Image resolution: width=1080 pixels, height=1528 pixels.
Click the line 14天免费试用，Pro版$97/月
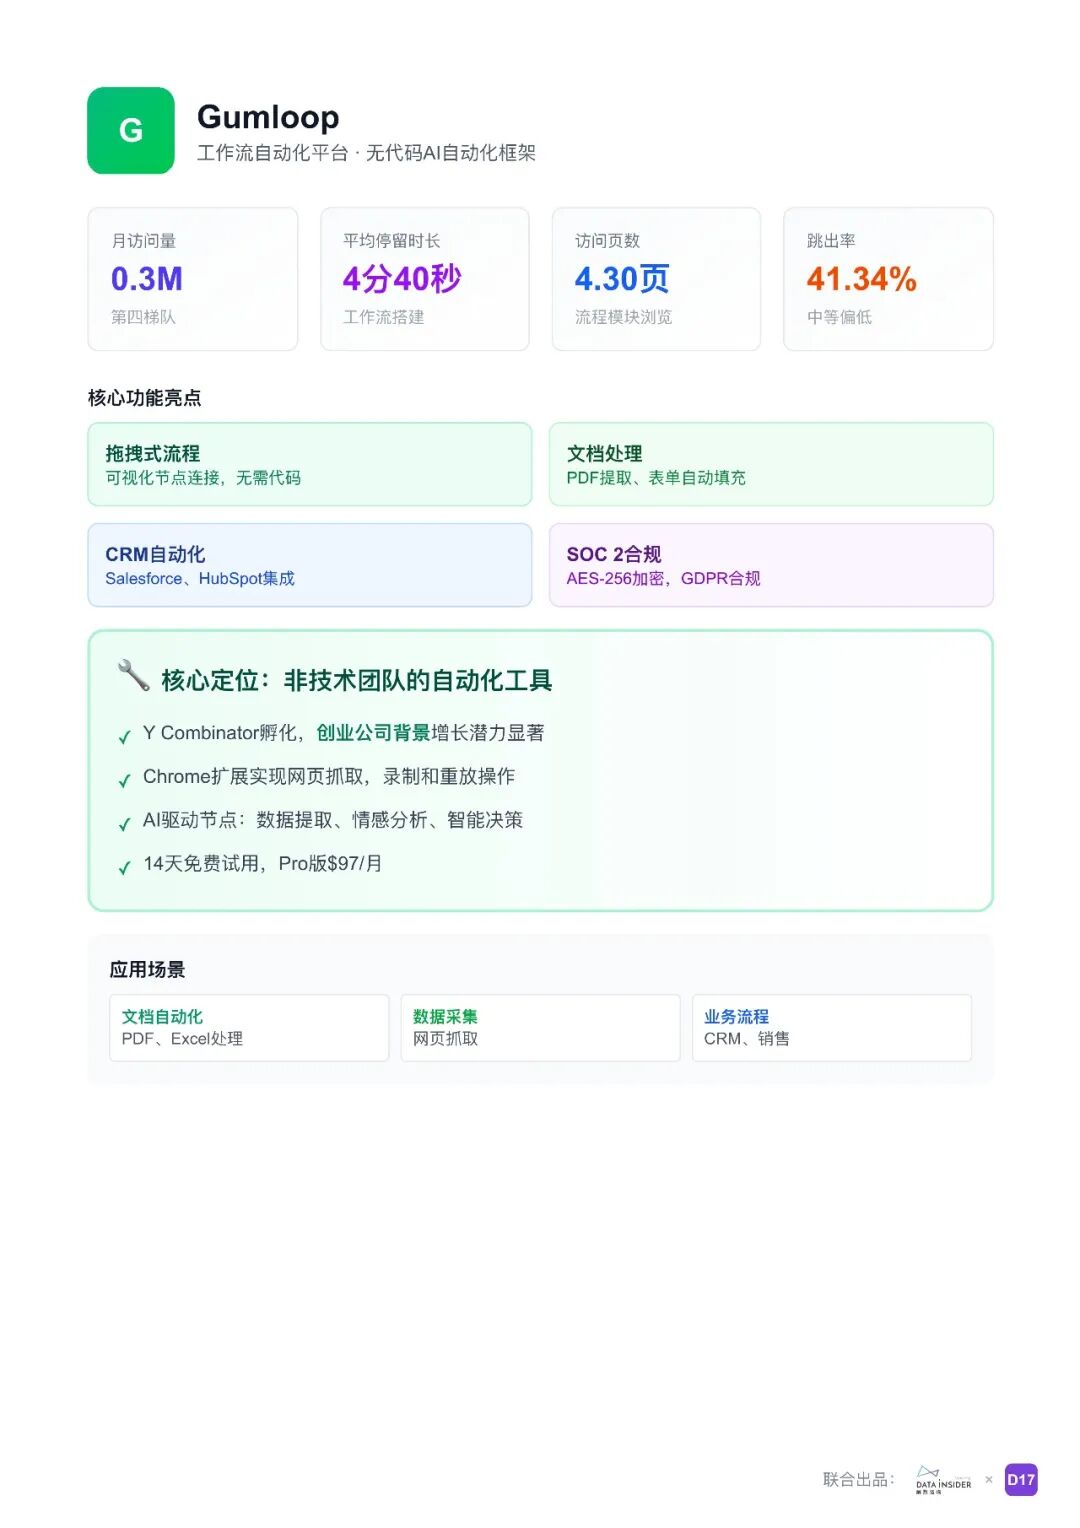(x=263, y=863)
